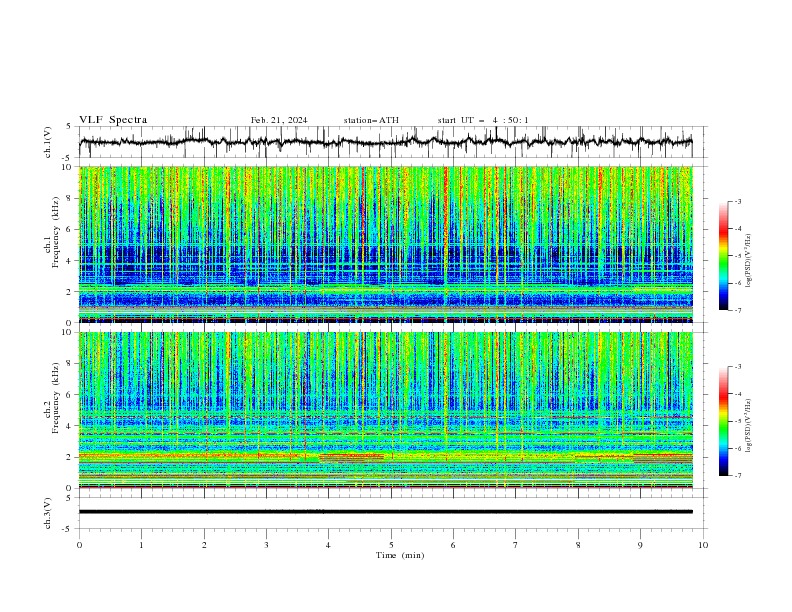Click the ch.1 color bar 'log(PSD)(V²/Hz)' label
This screenshot has width=792, height=612.
748,261
